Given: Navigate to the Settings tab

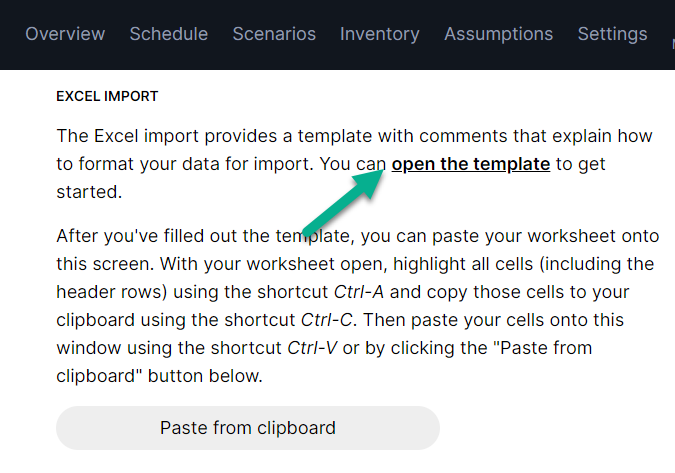Looking at the screenshot, I should pyautogui.click(x=612, y=34).
